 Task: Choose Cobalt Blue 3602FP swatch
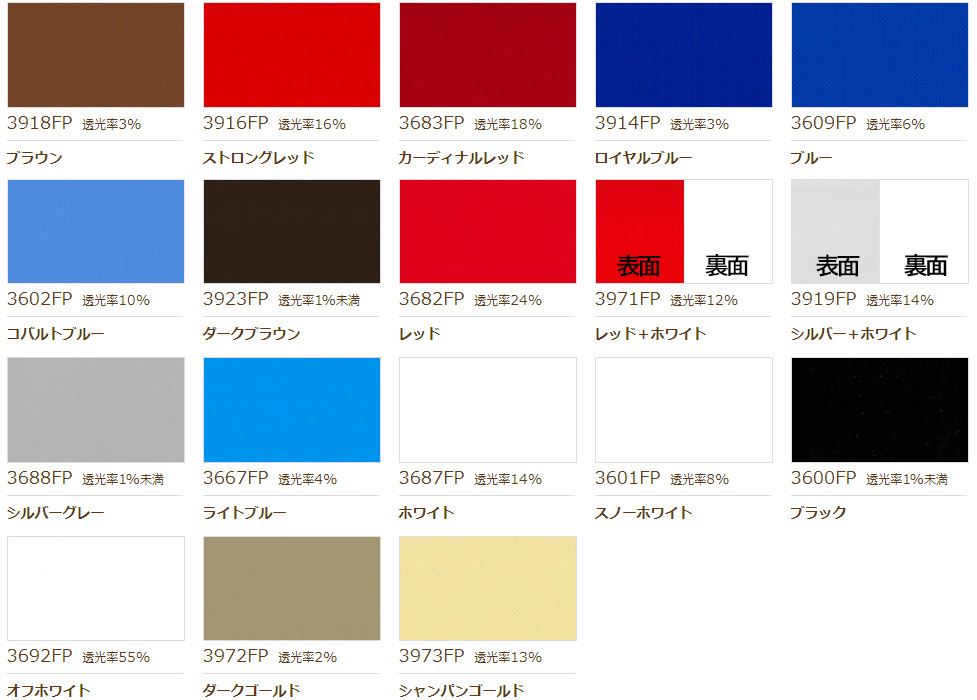pos(96,231)
